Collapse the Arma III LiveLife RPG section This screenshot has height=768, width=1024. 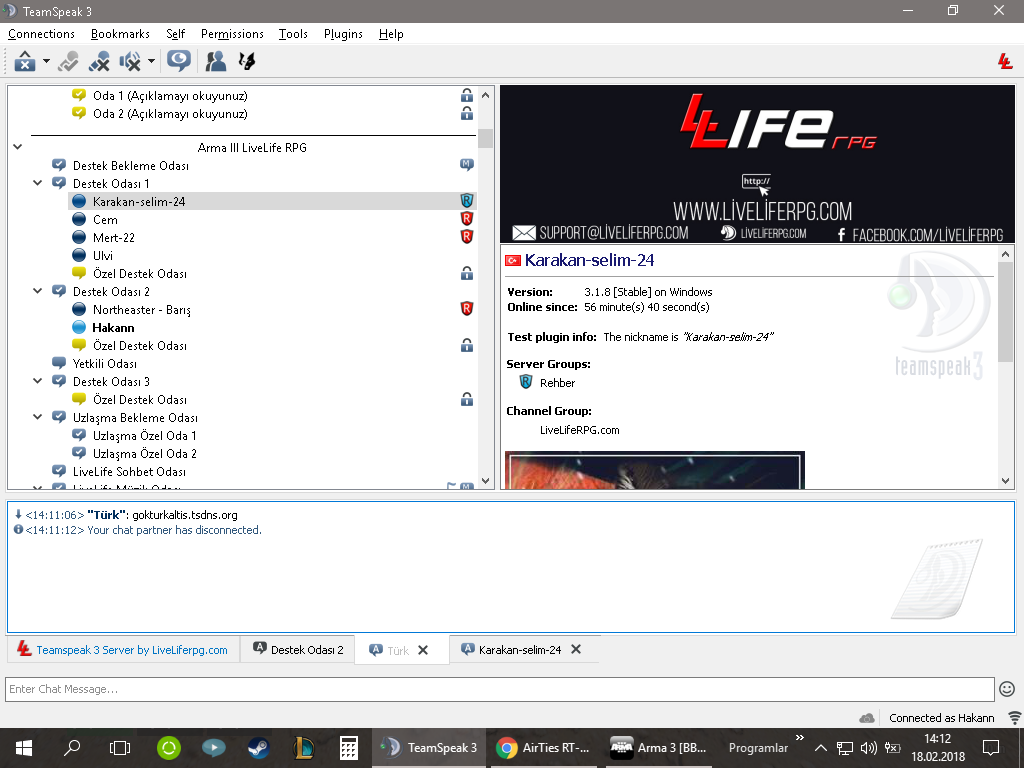click(18, 147)
